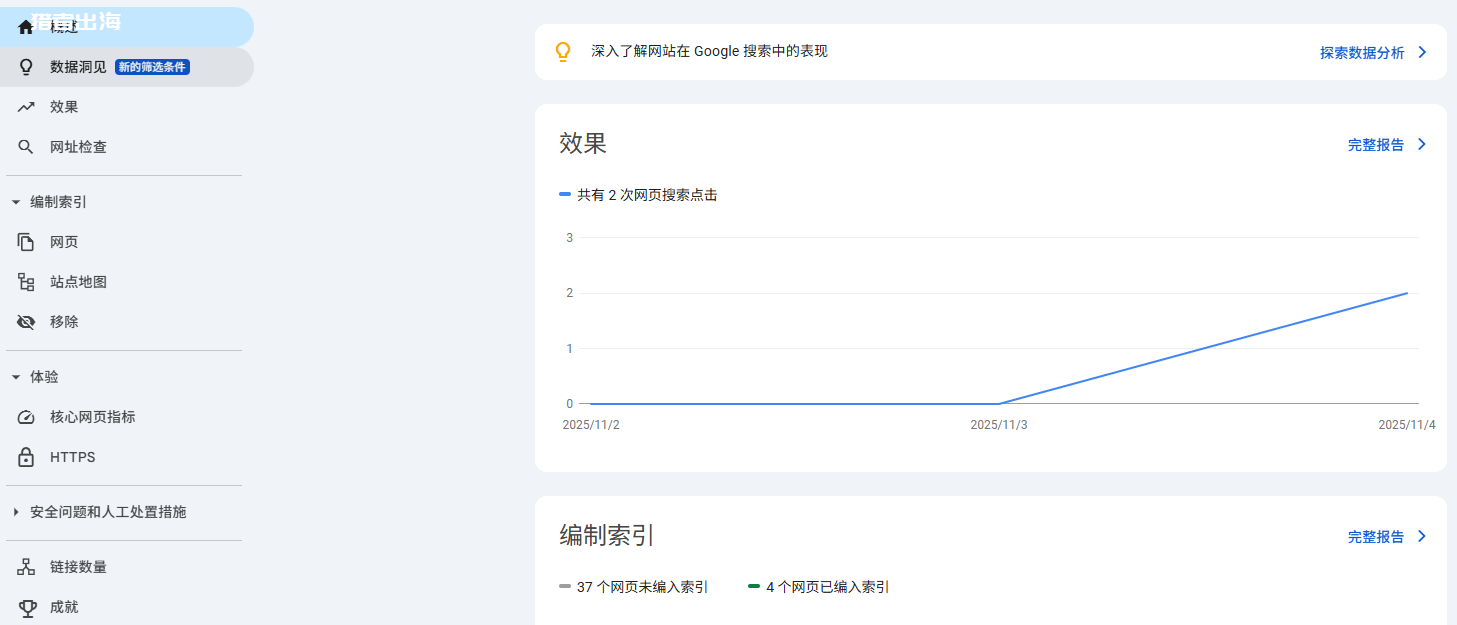This screenshot has height=625, width=1457.
Task: Select the 核心网页指标 icon
Action: (x=25, y=417)
